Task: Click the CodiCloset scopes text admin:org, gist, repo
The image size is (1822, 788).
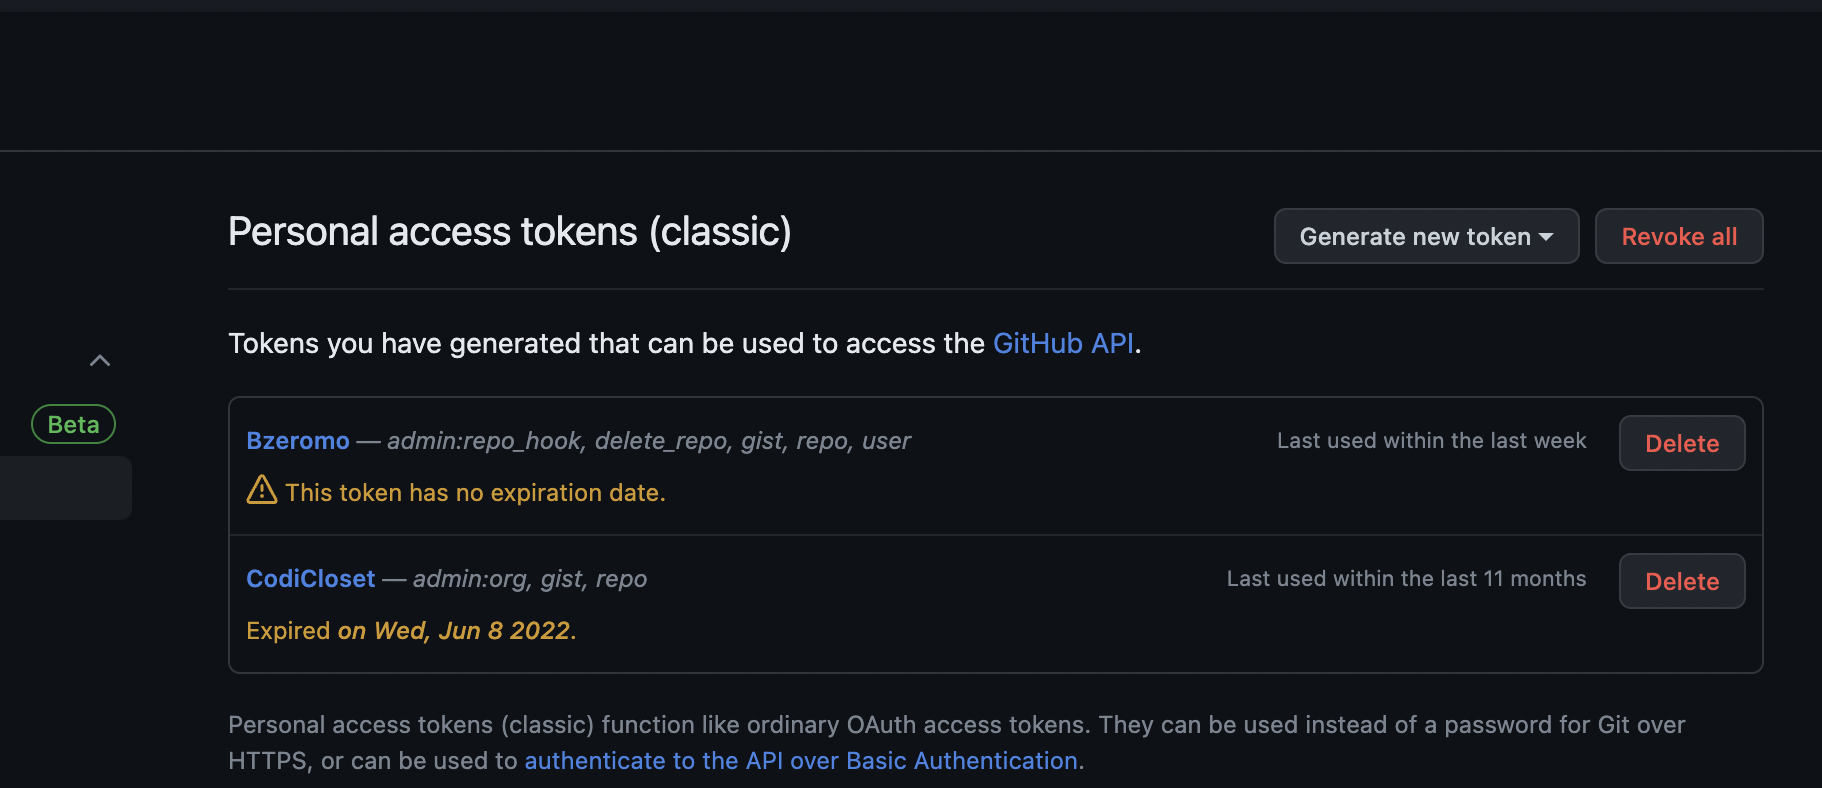Action: point(530,579)
